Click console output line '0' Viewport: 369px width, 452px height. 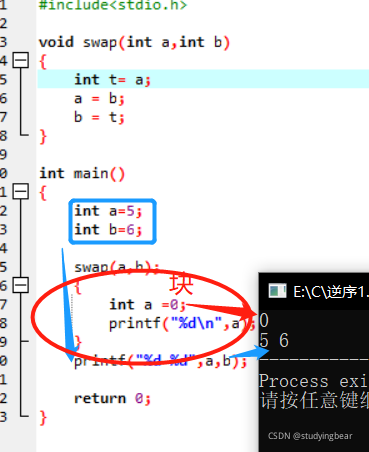(264, 320)
